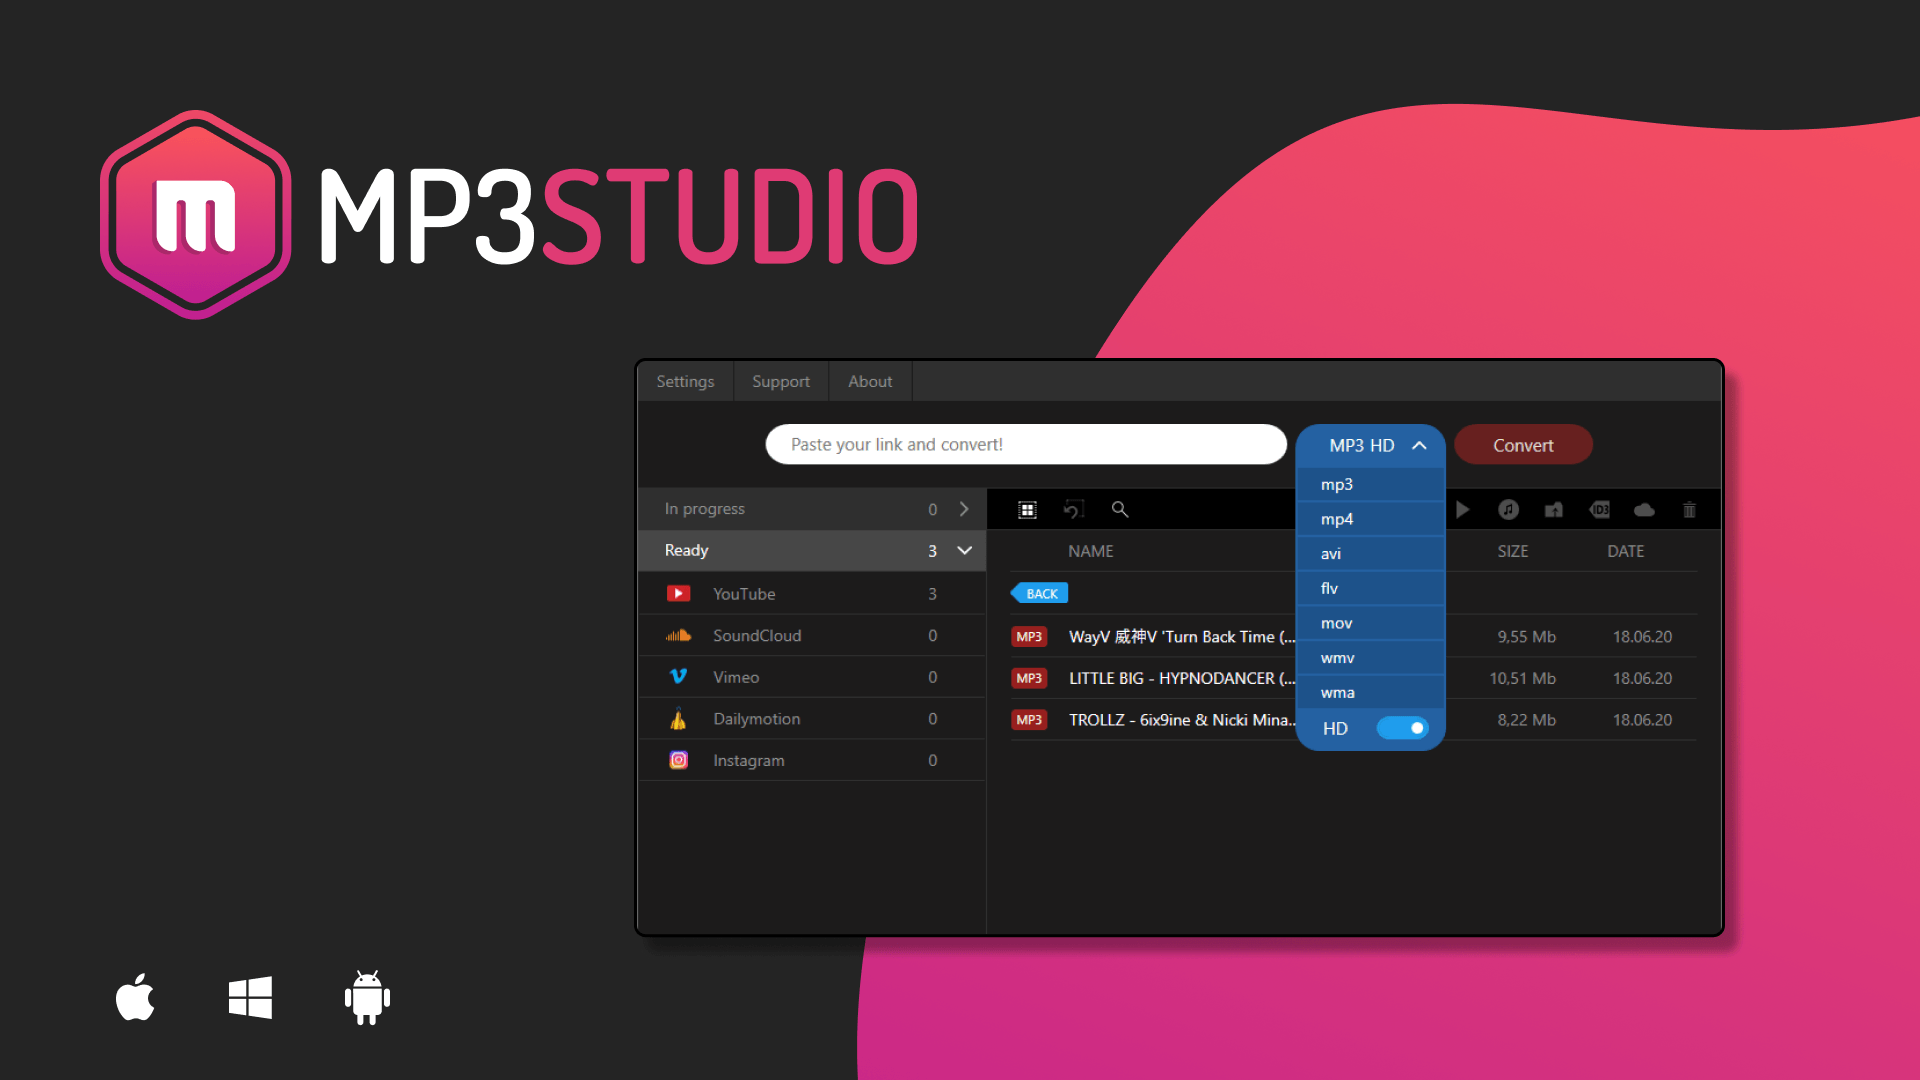Click the Windows platform icon
Screen dimensions: 1920x1080
[x=250, y=997]
